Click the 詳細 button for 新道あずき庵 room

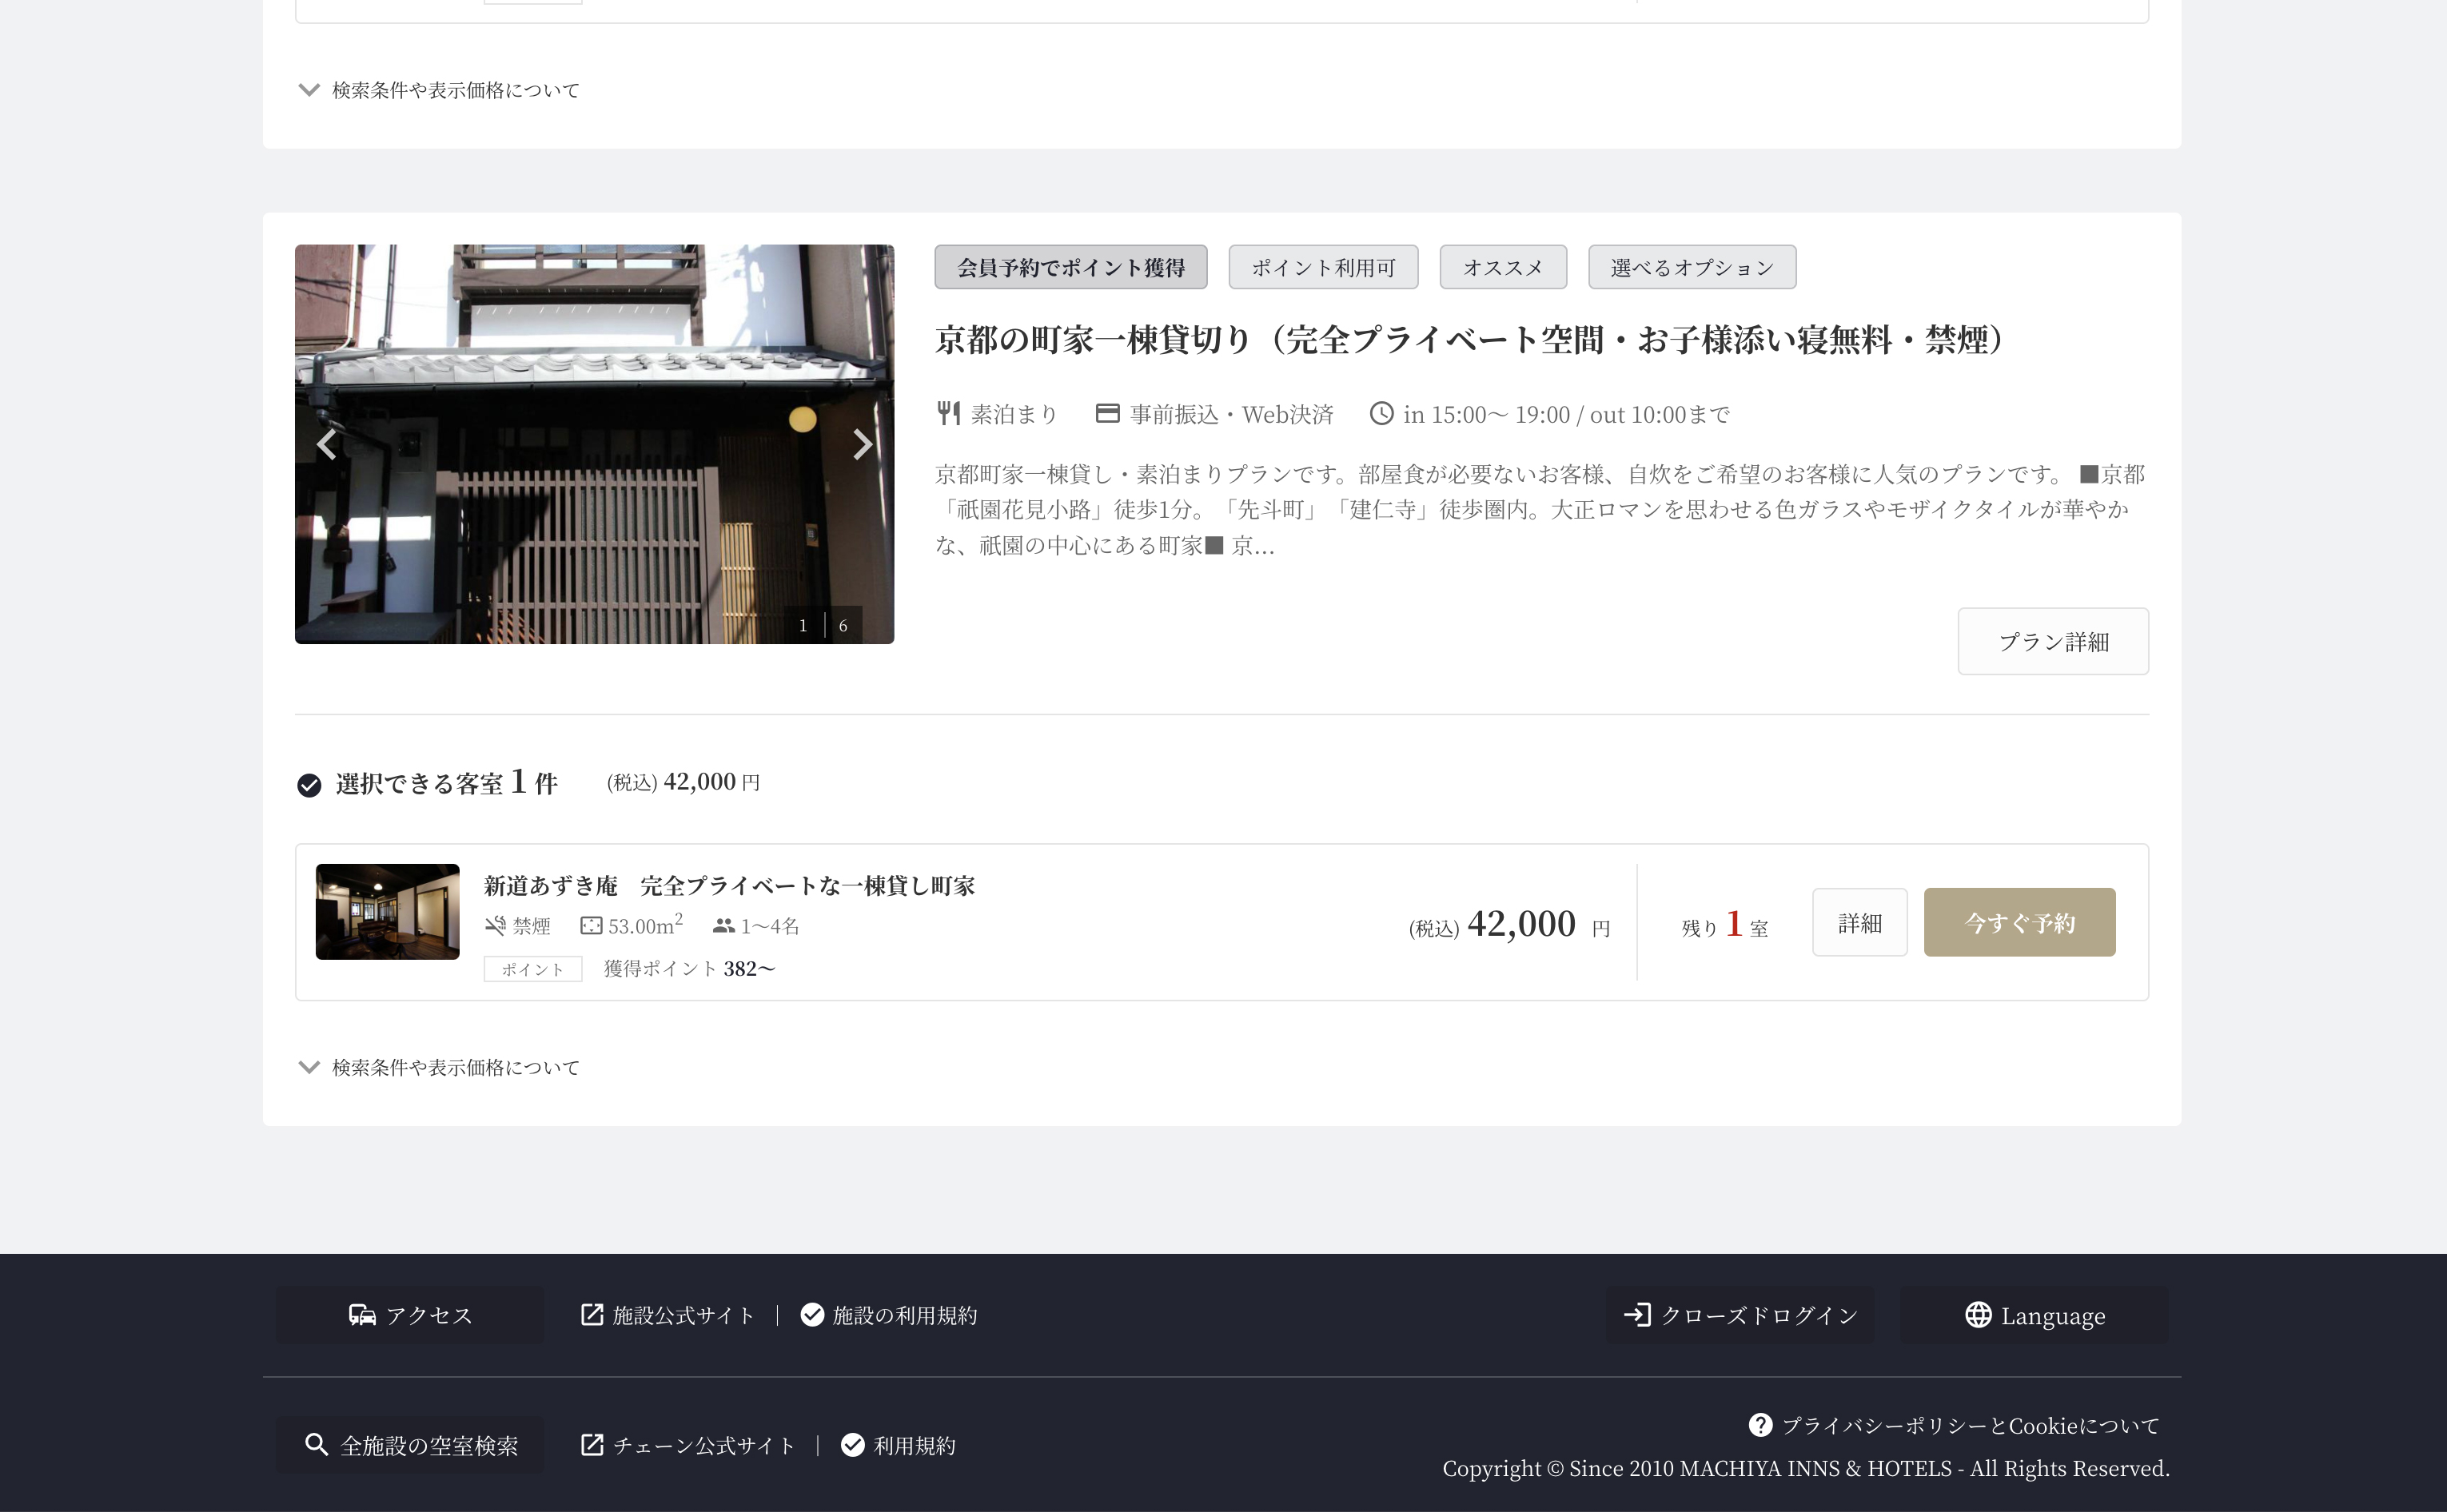coord(1859,922)
